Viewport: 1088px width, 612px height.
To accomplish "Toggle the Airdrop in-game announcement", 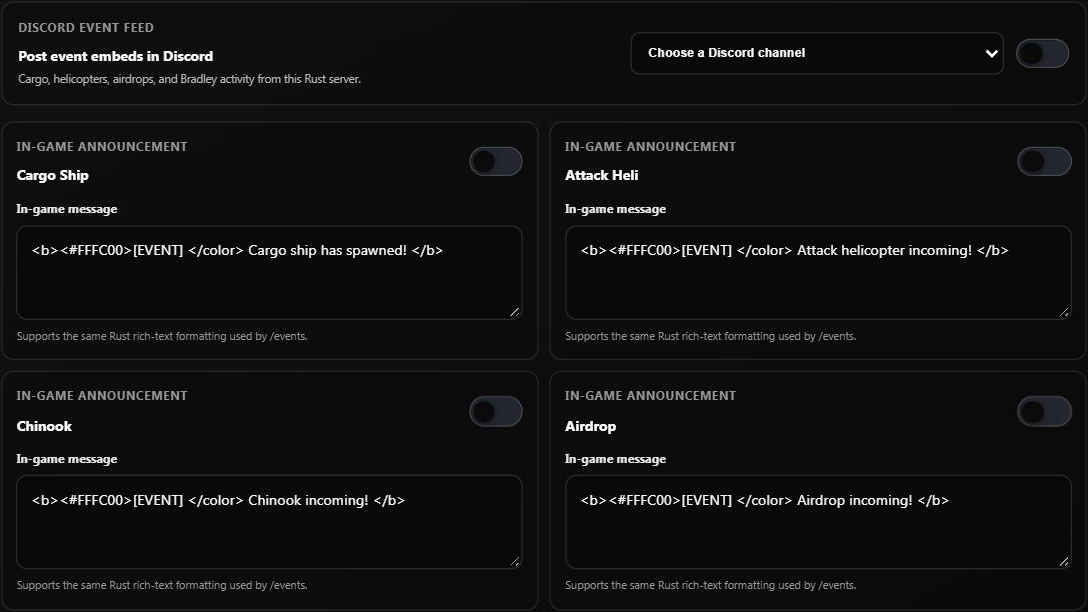I will [1044, 411].
